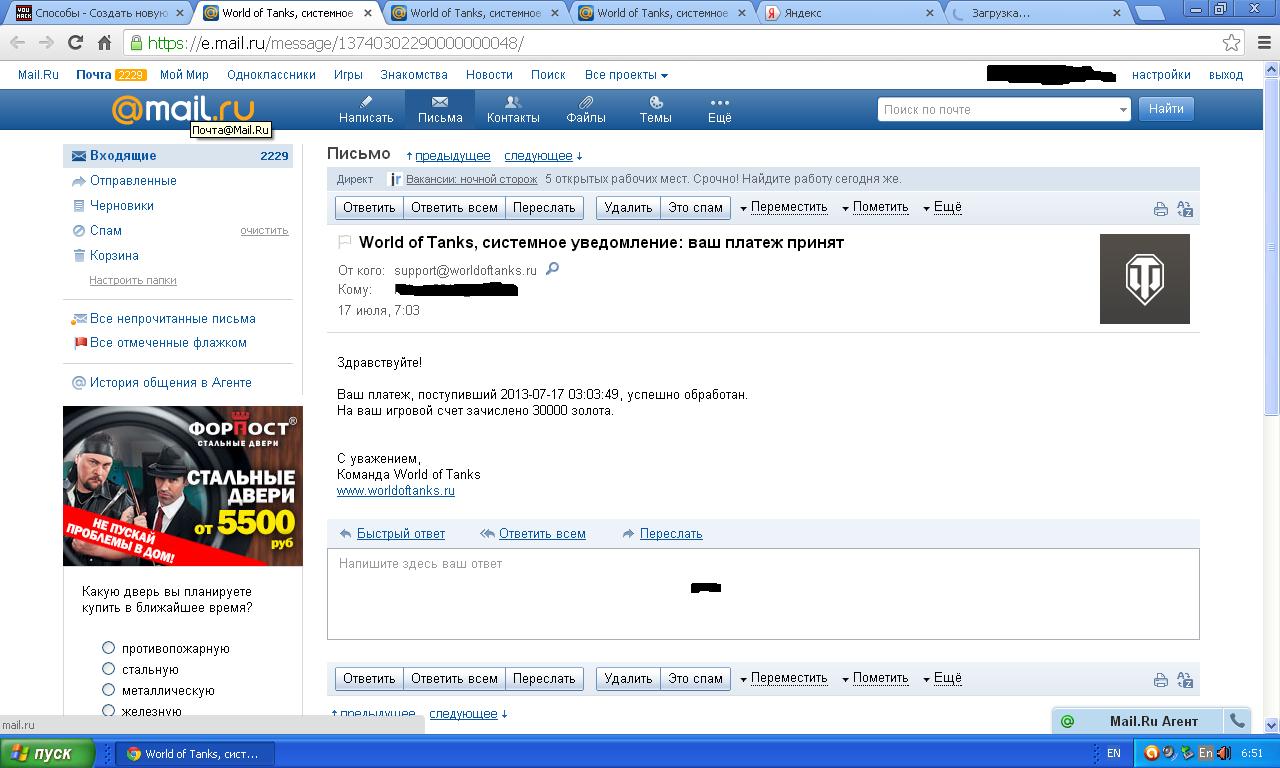
Task: Click the Форпост steel doors ad banner
Action: [x=183, y=486]
